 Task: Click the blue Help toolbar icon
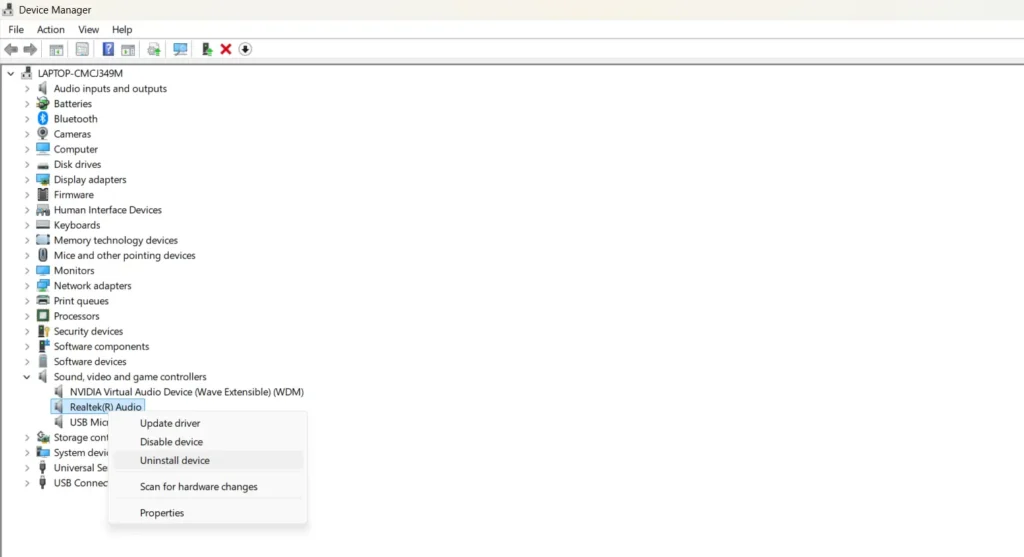pyautogui.click(x=108, y=49)
